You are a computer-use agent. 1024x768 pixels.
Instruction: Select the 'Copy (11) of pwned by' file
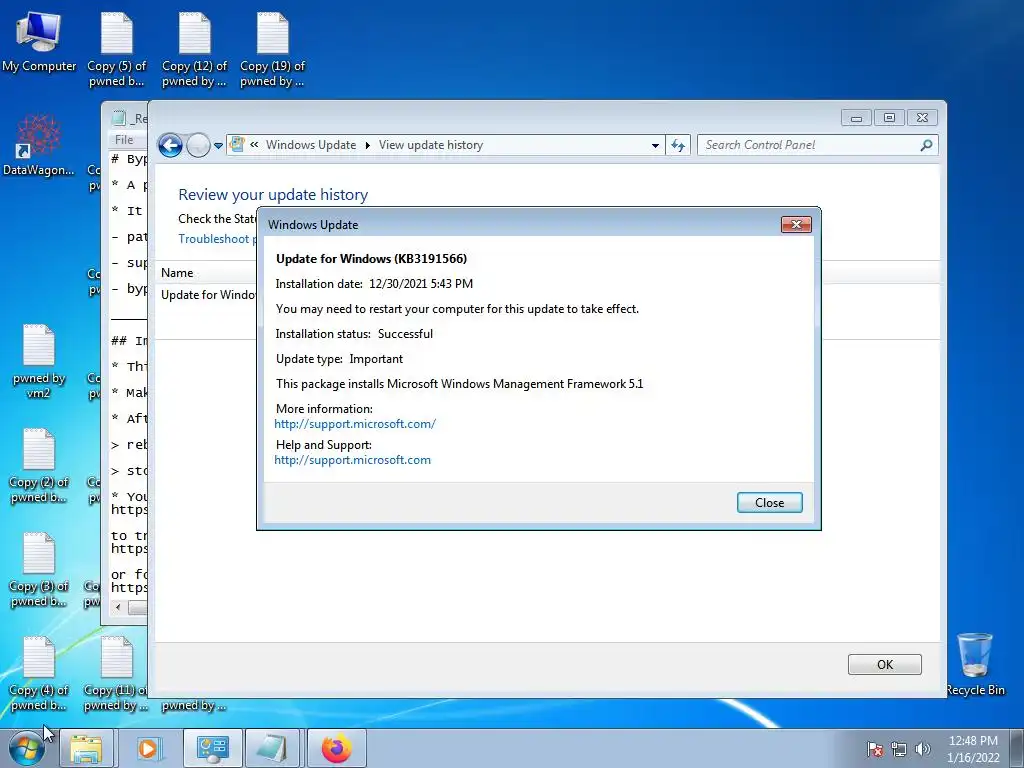(116, 673)
